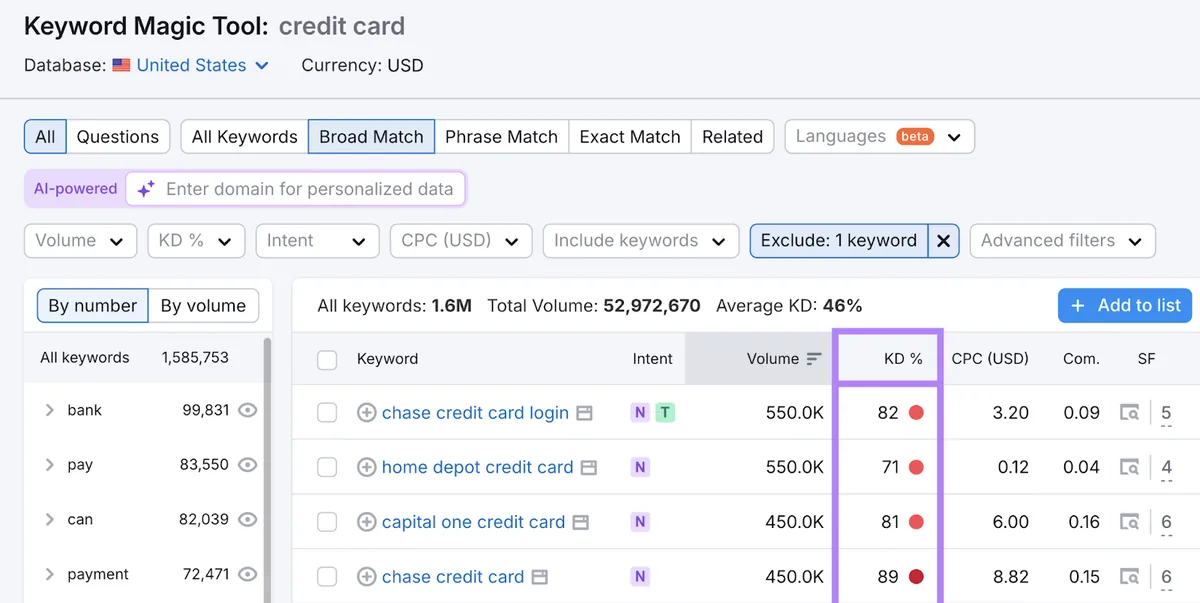Open the Languages beta dropdown

coord(880,137)
